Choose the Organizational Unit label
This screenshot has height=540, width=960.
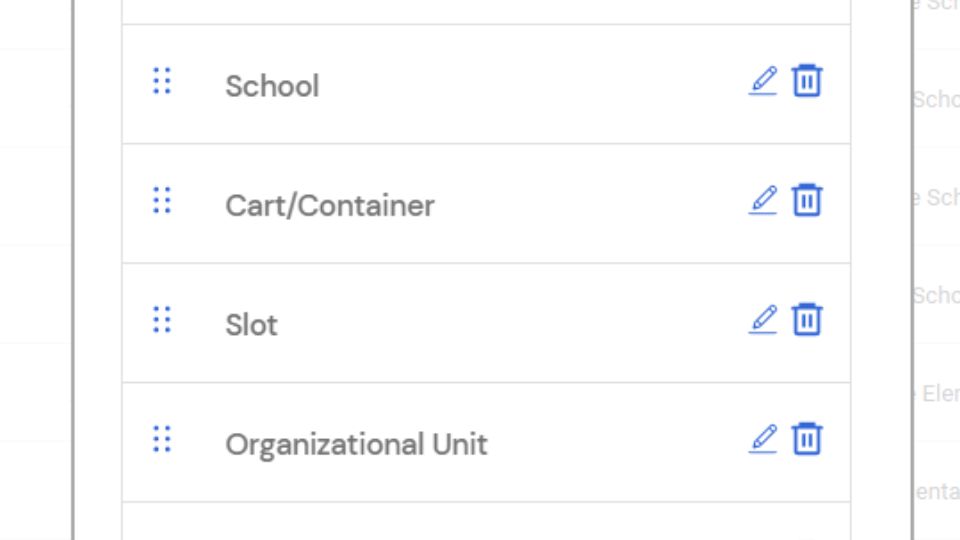356,444
